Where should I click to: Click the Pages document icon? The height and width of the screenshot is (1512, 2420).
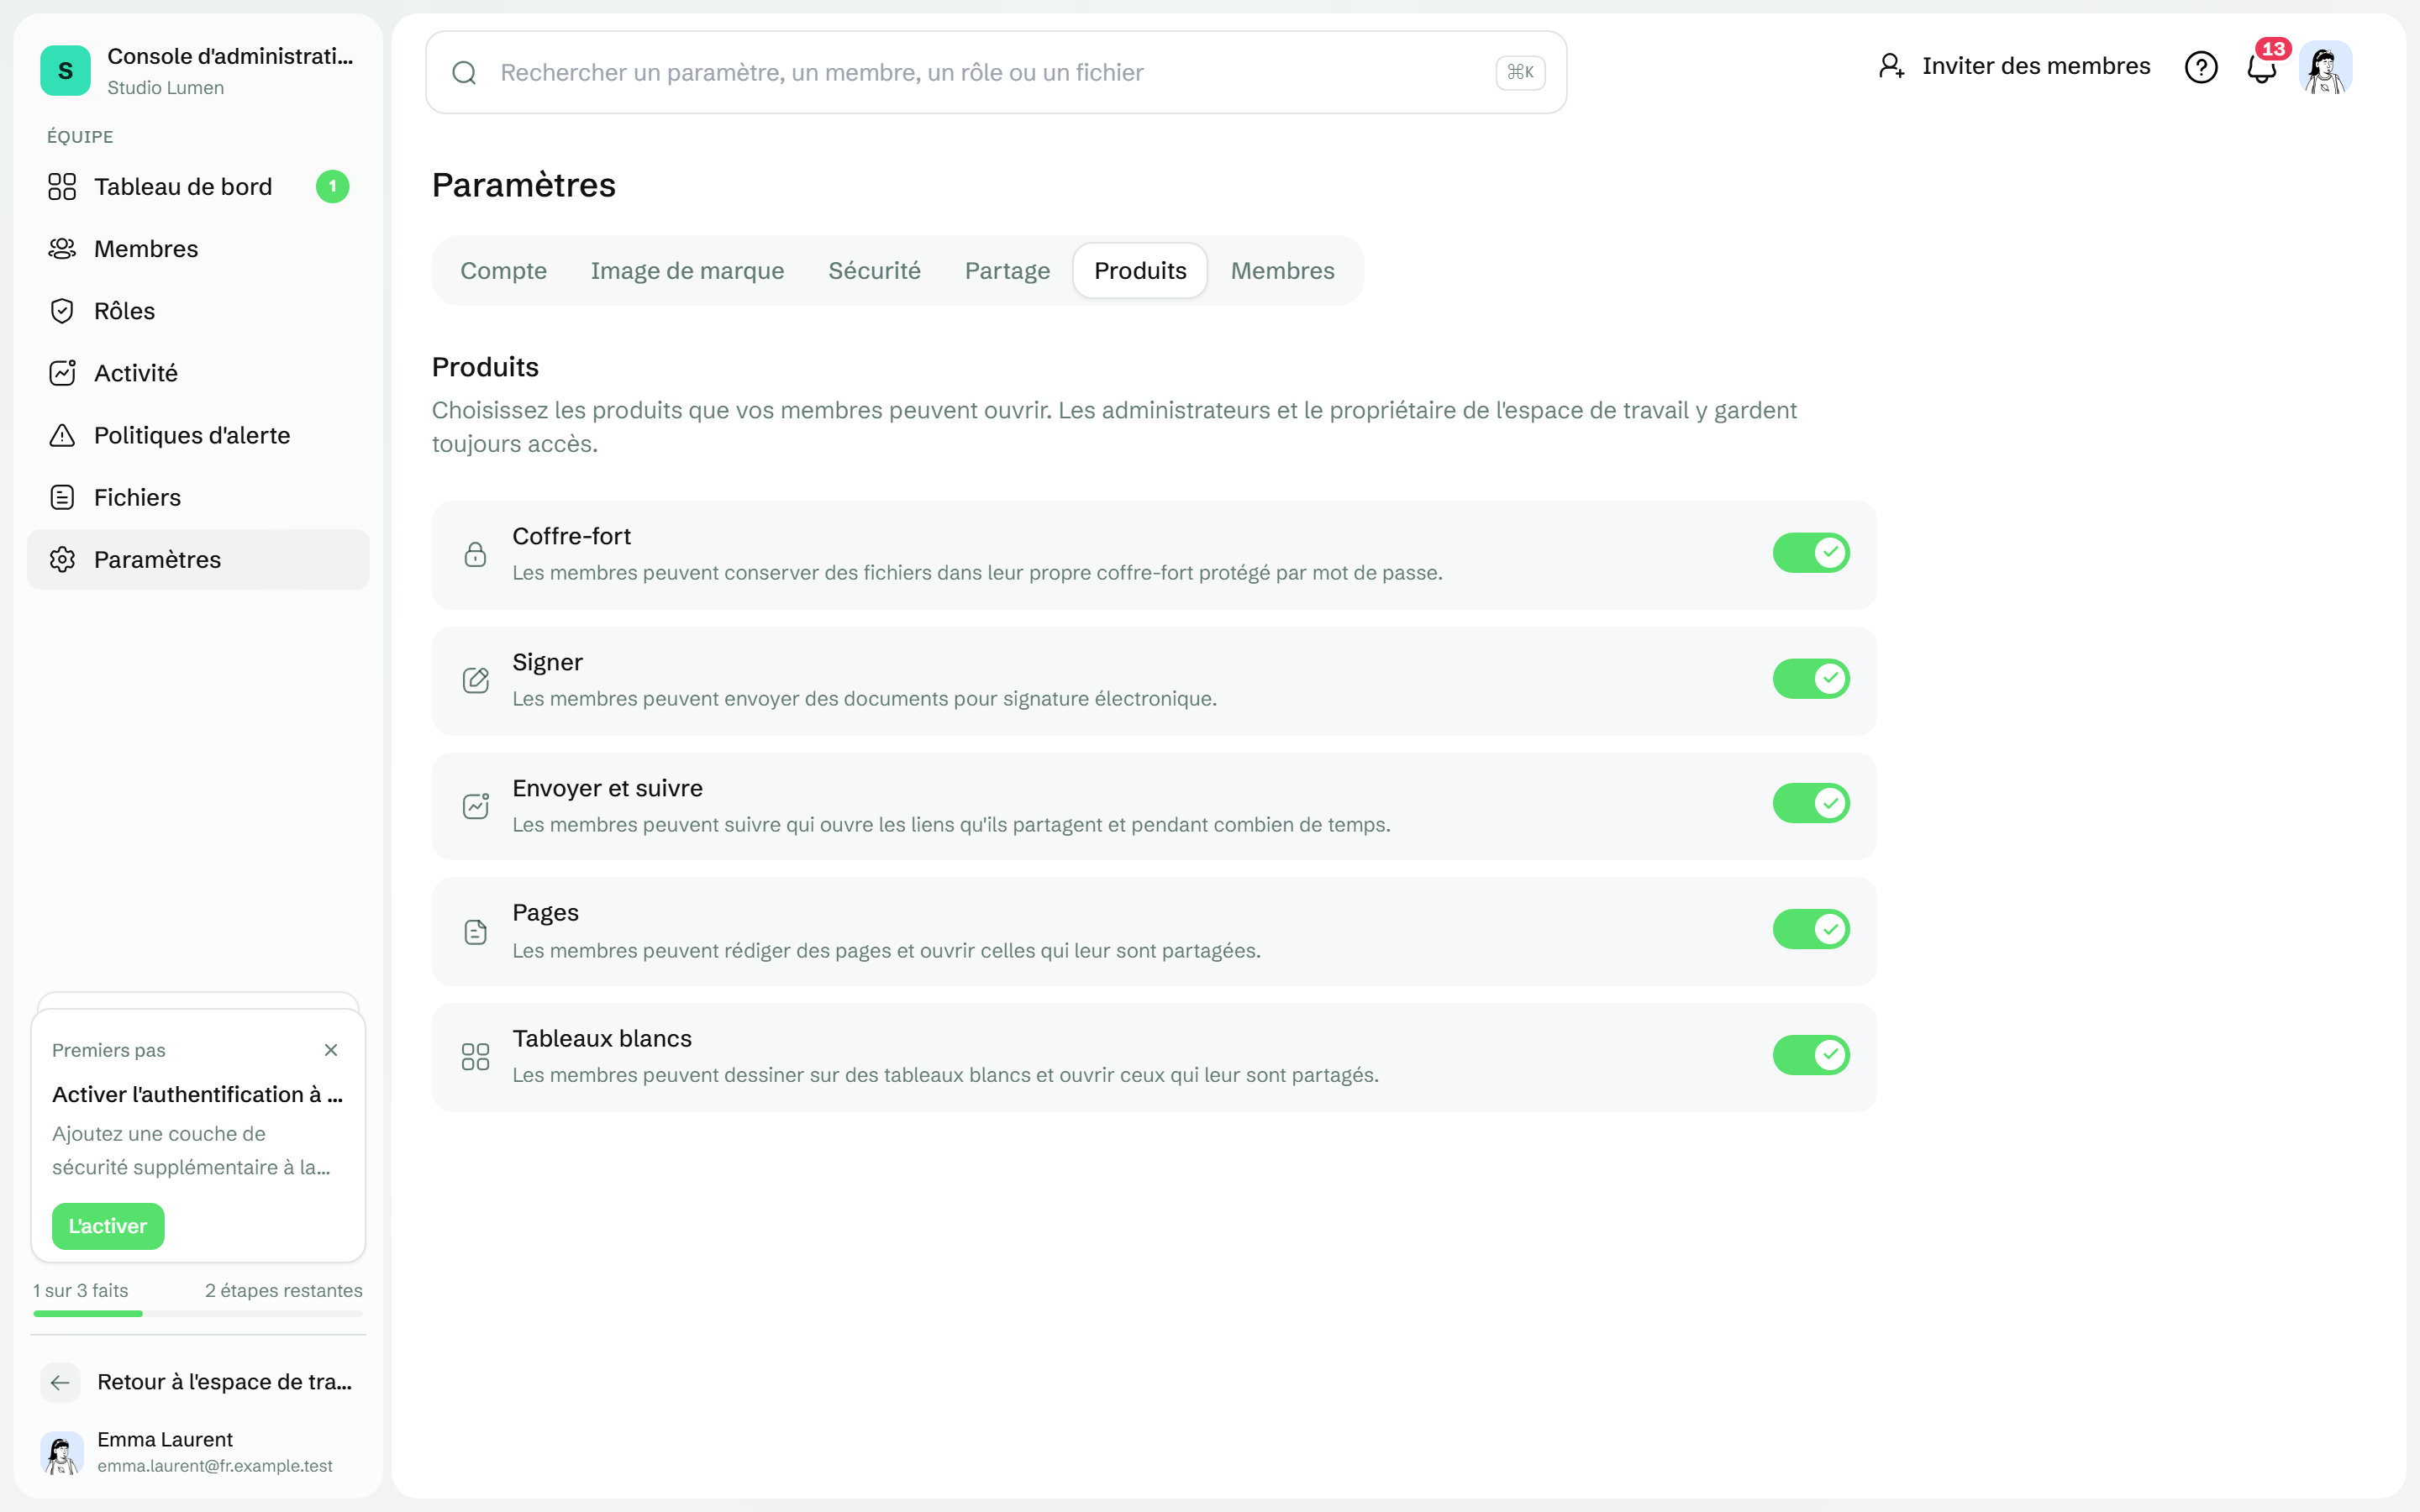click(476, 931)
